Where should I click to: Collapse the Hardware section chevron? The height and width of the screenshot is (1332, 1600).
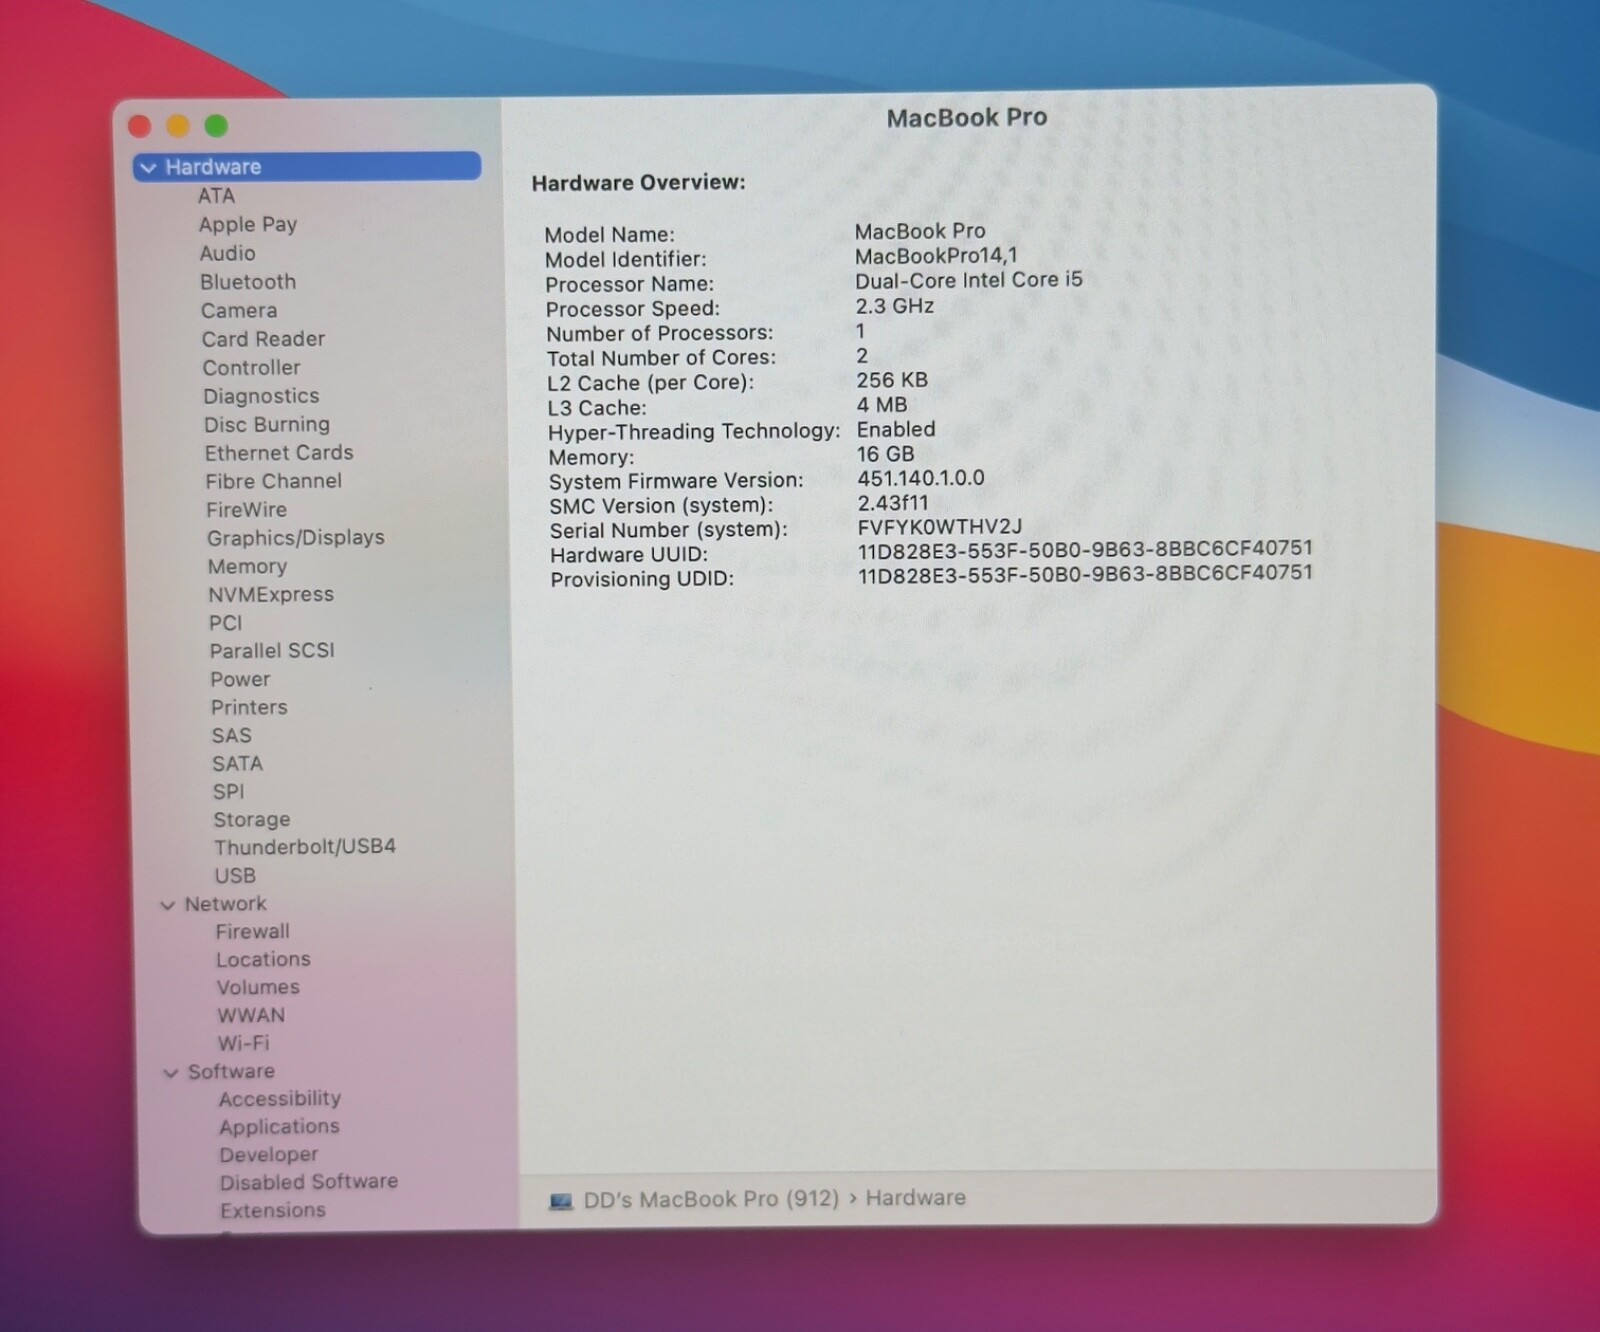[149, 168]
